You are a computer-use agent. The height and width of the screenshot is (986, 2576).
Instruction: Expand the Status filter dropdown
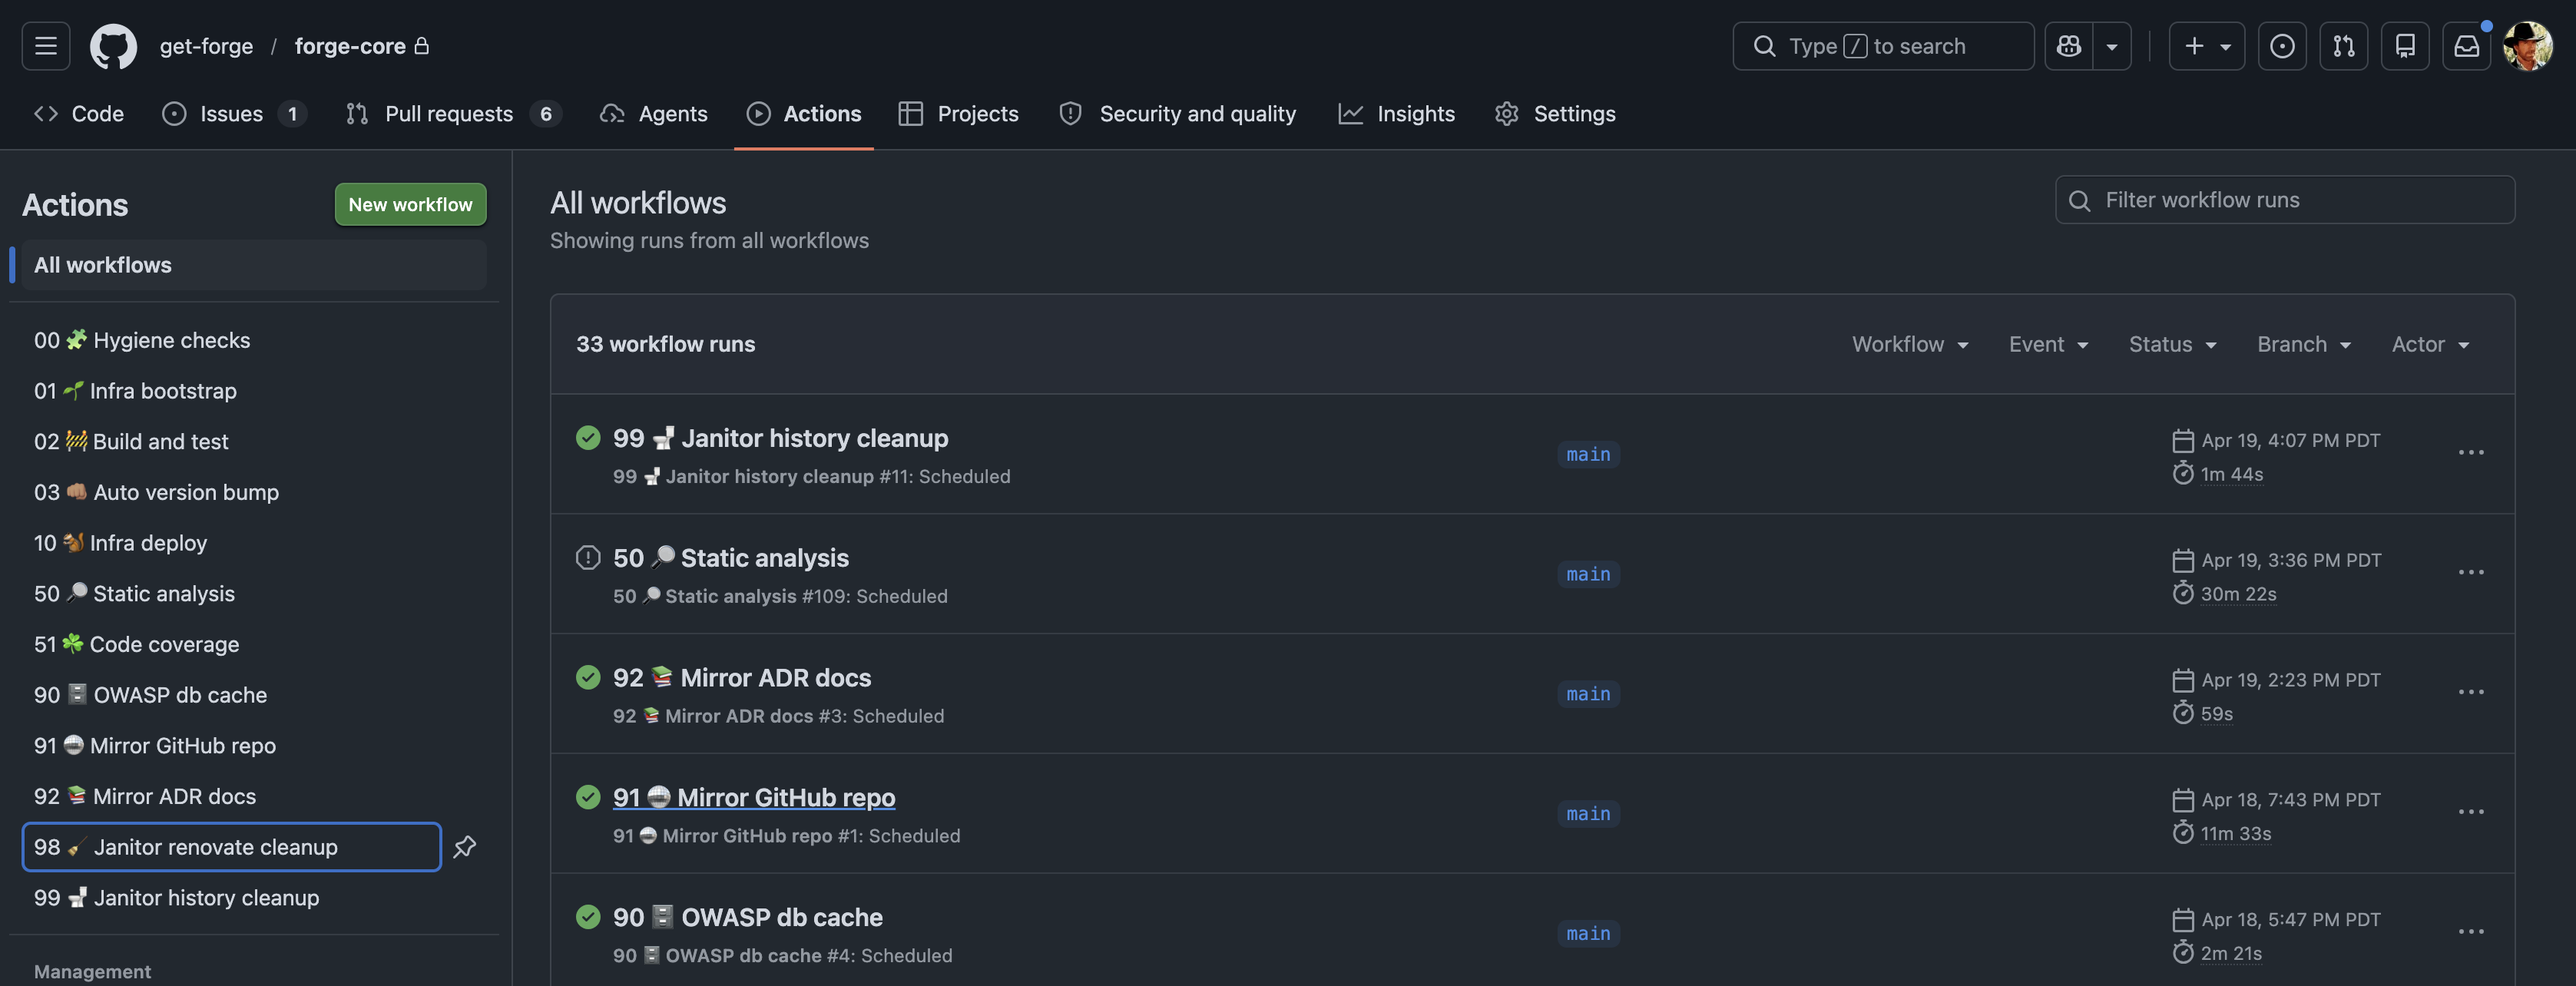[2172, 344]
